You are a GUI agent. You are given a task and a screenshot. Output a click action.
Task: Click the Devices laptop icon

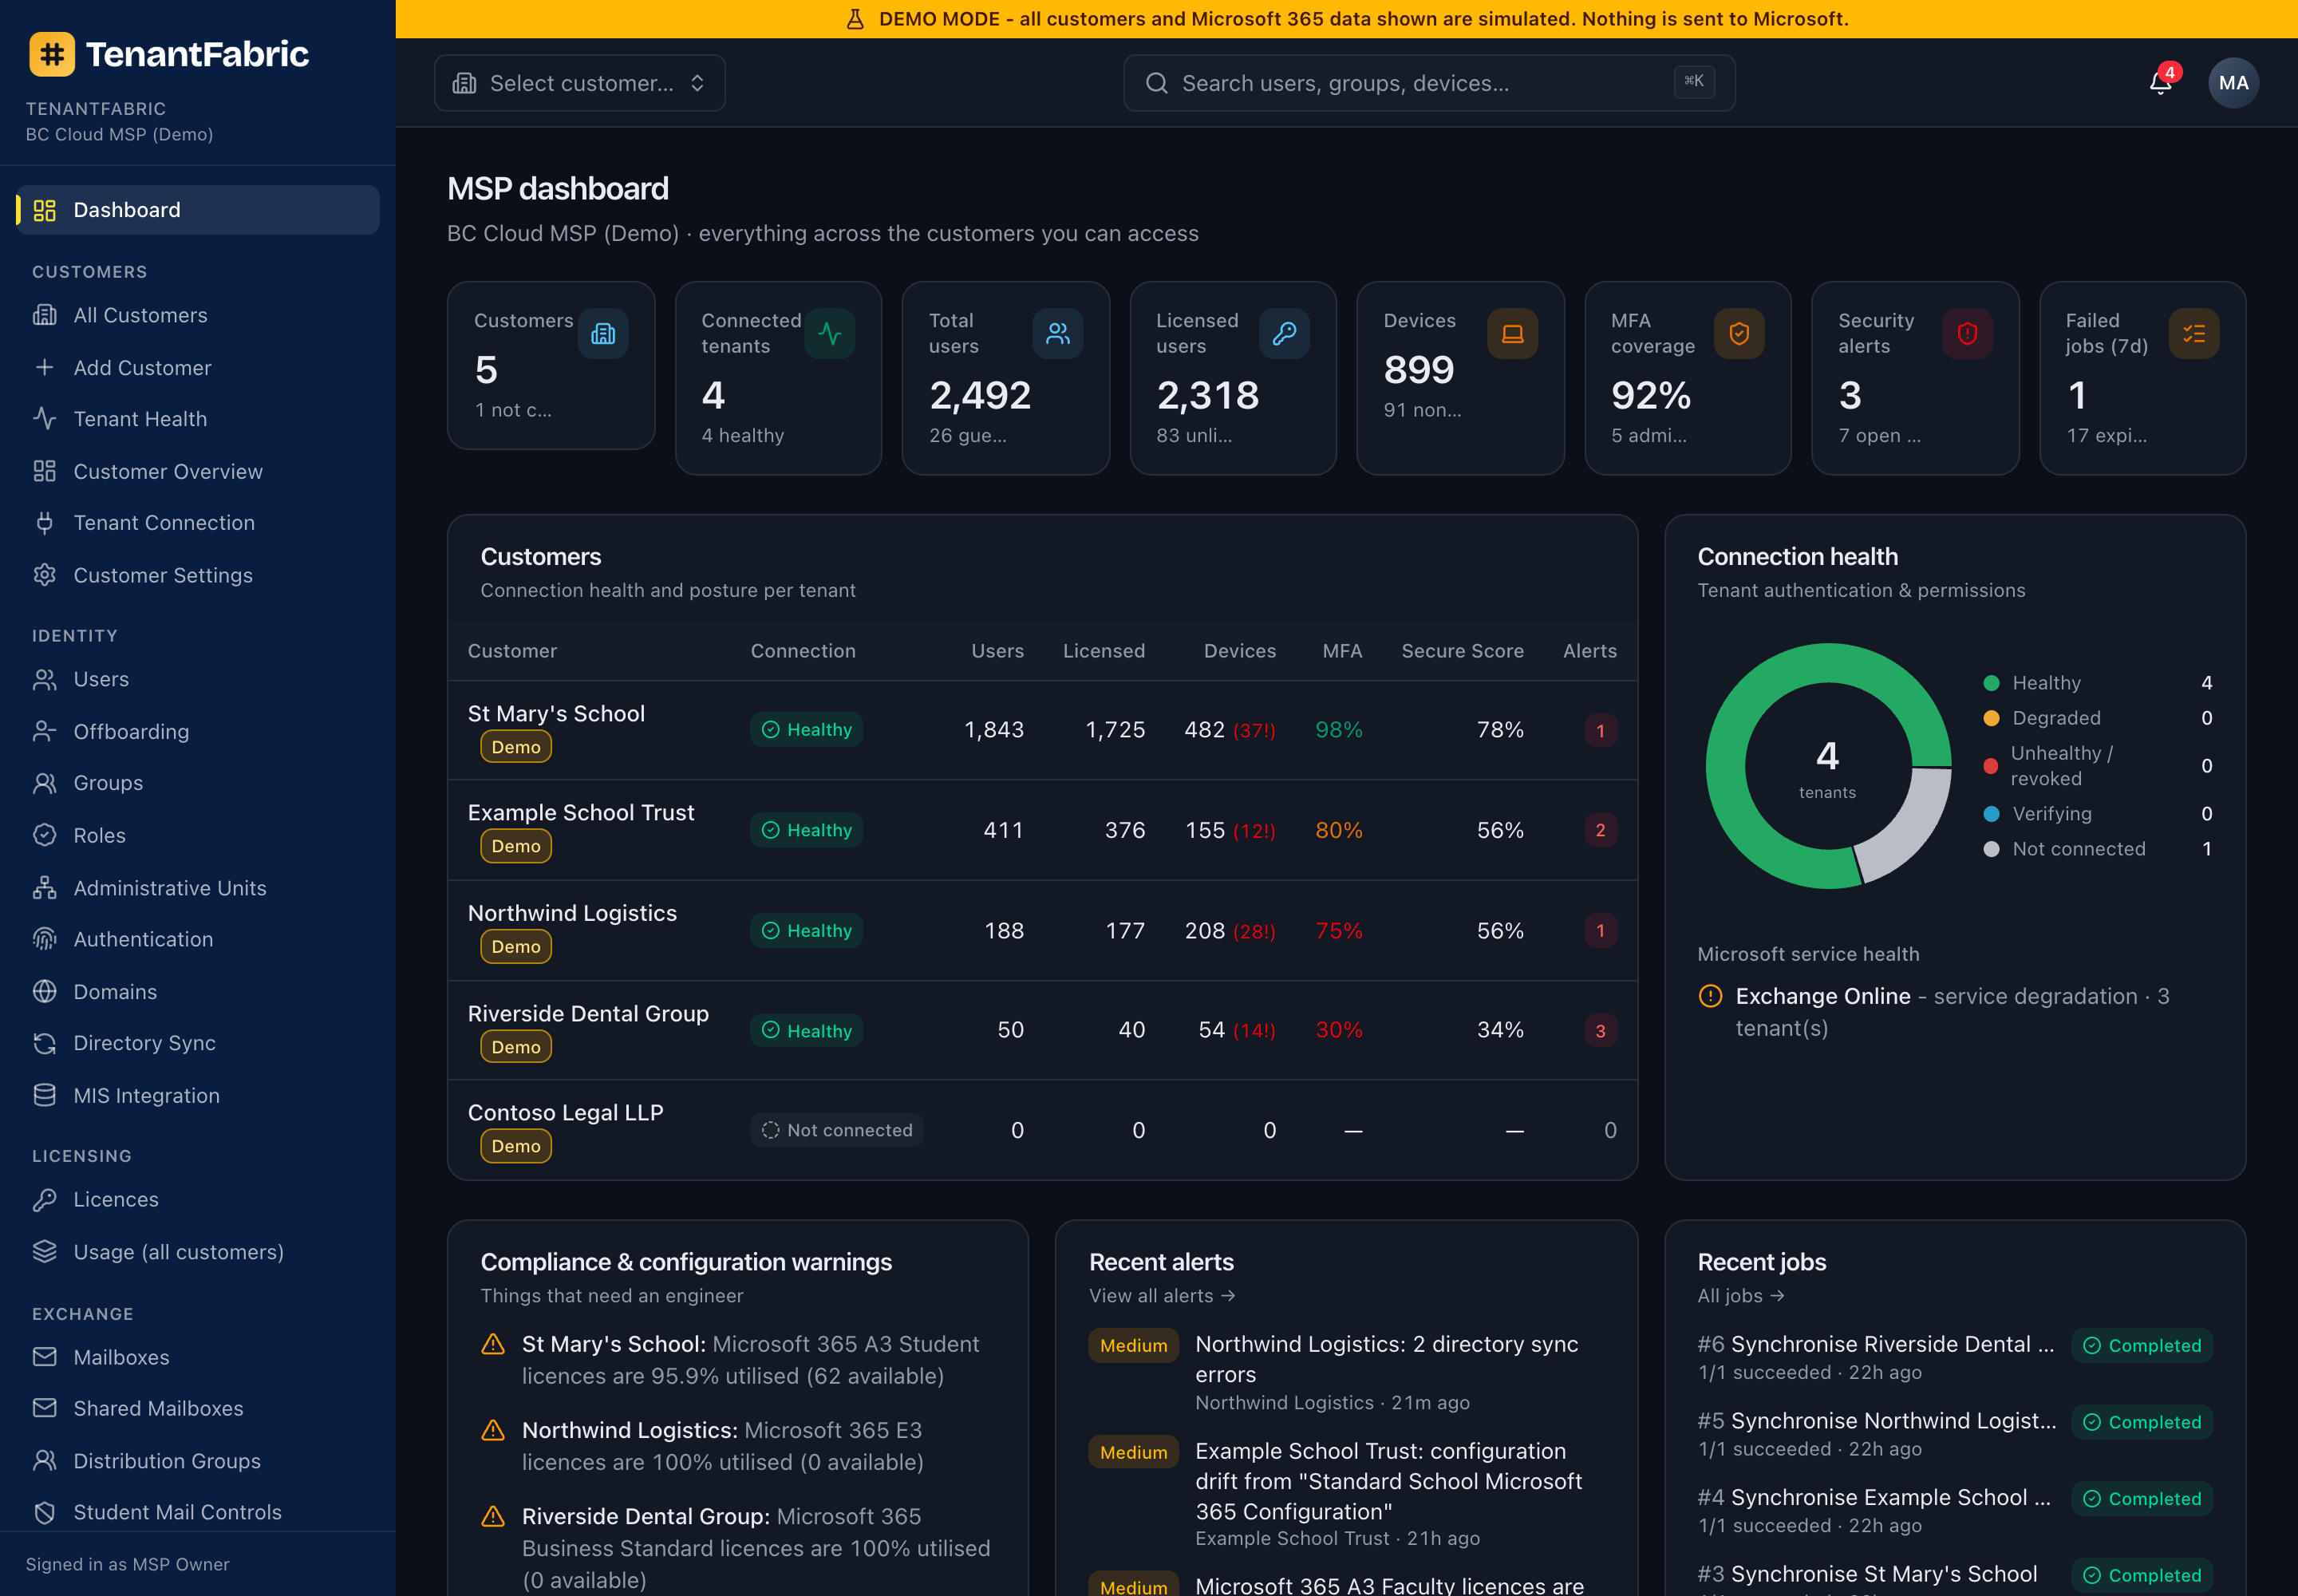1512,334
